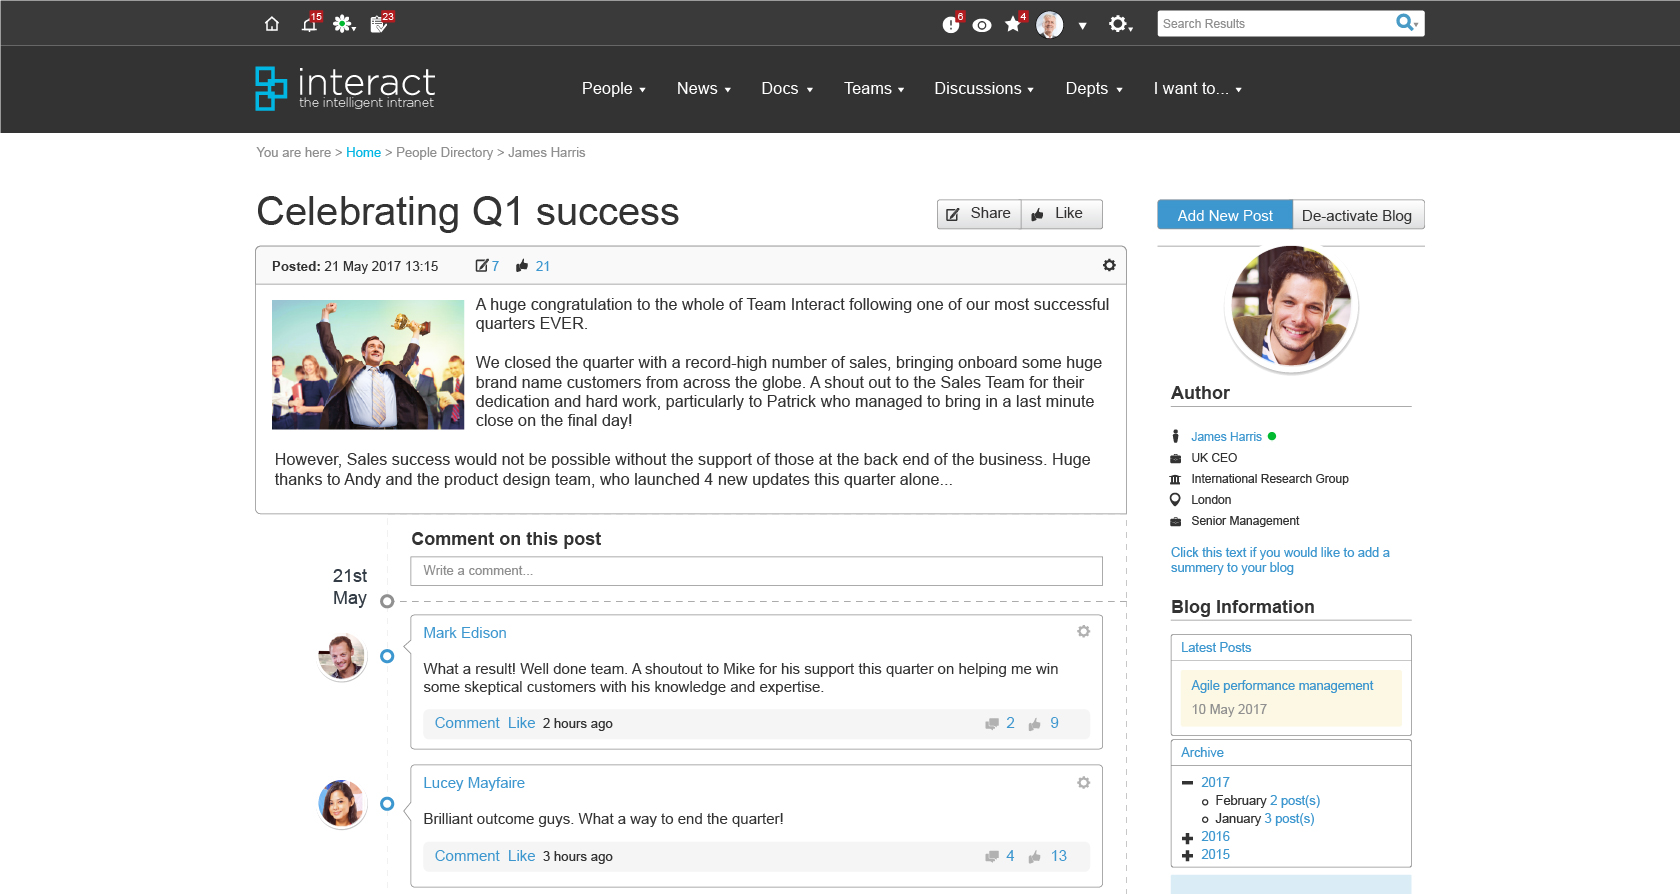Viewport: 1680px width, 894px height.
Task: Open the 2017 archive link
Action: (x=1215, y=783)
